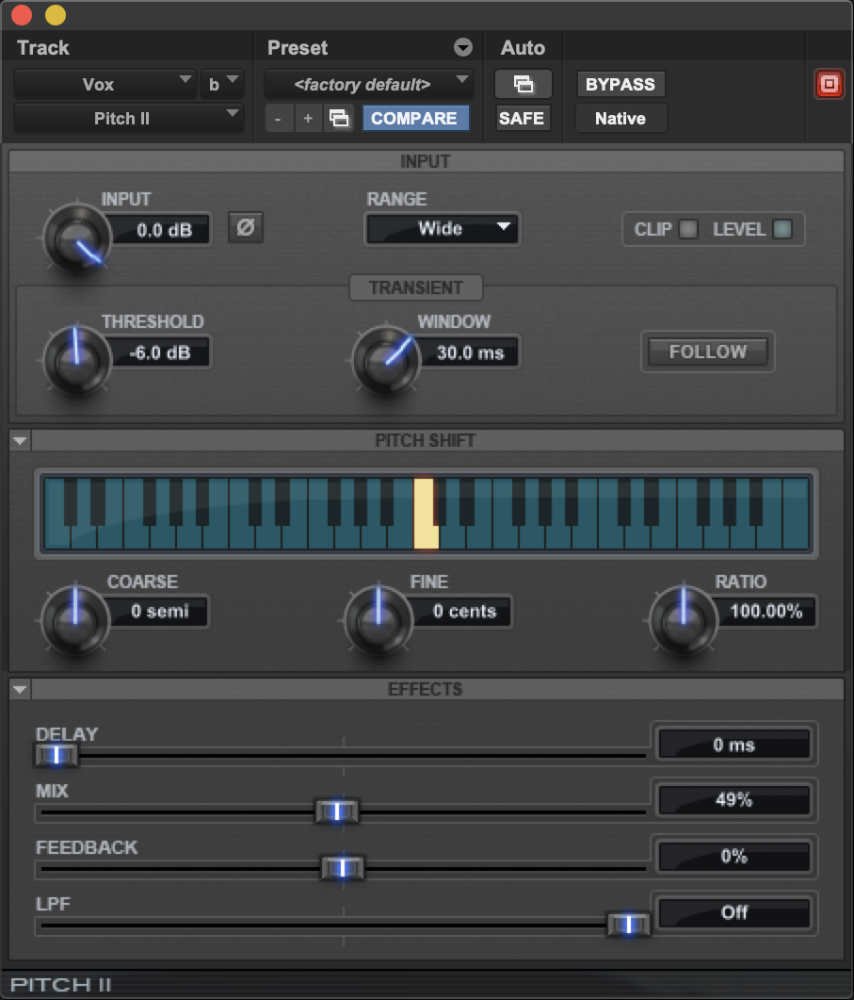
Task: Activate the FOLLOW button
Action: (707, 352)
